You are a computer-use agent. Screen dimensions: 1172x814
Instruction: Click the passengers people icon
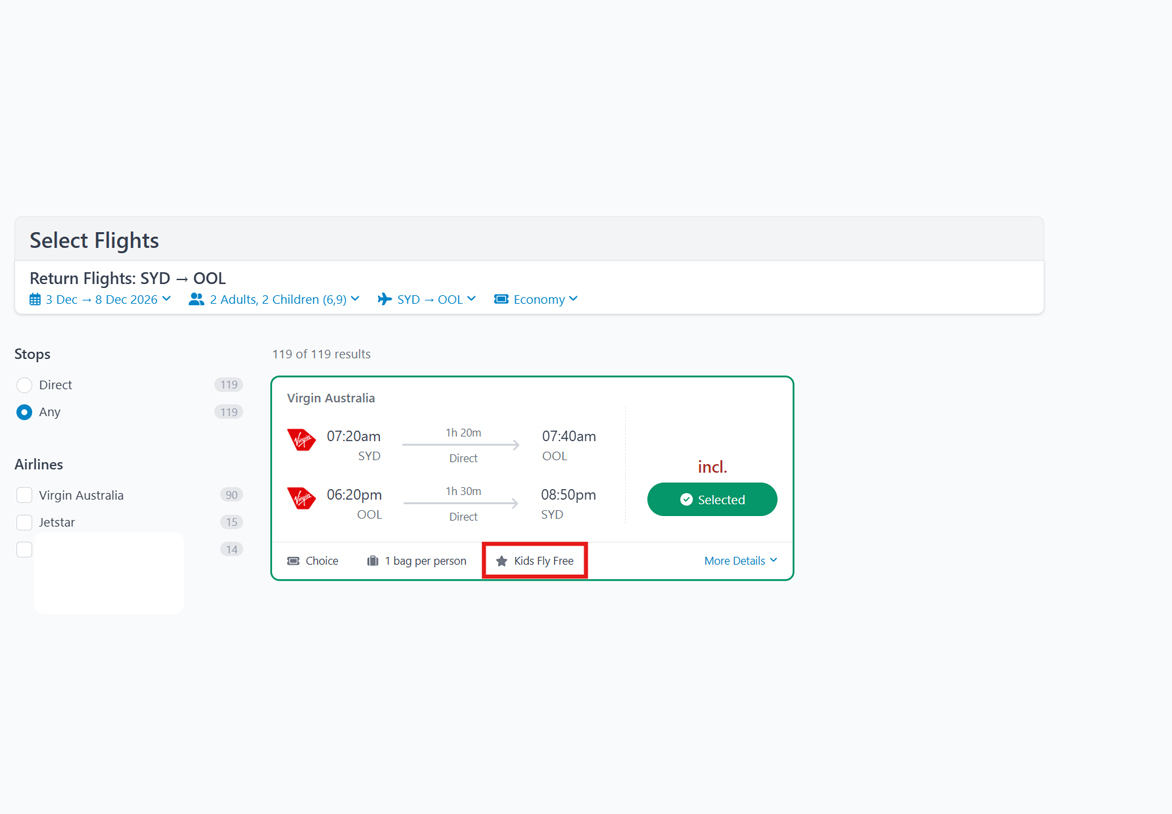tap(197, 299)
